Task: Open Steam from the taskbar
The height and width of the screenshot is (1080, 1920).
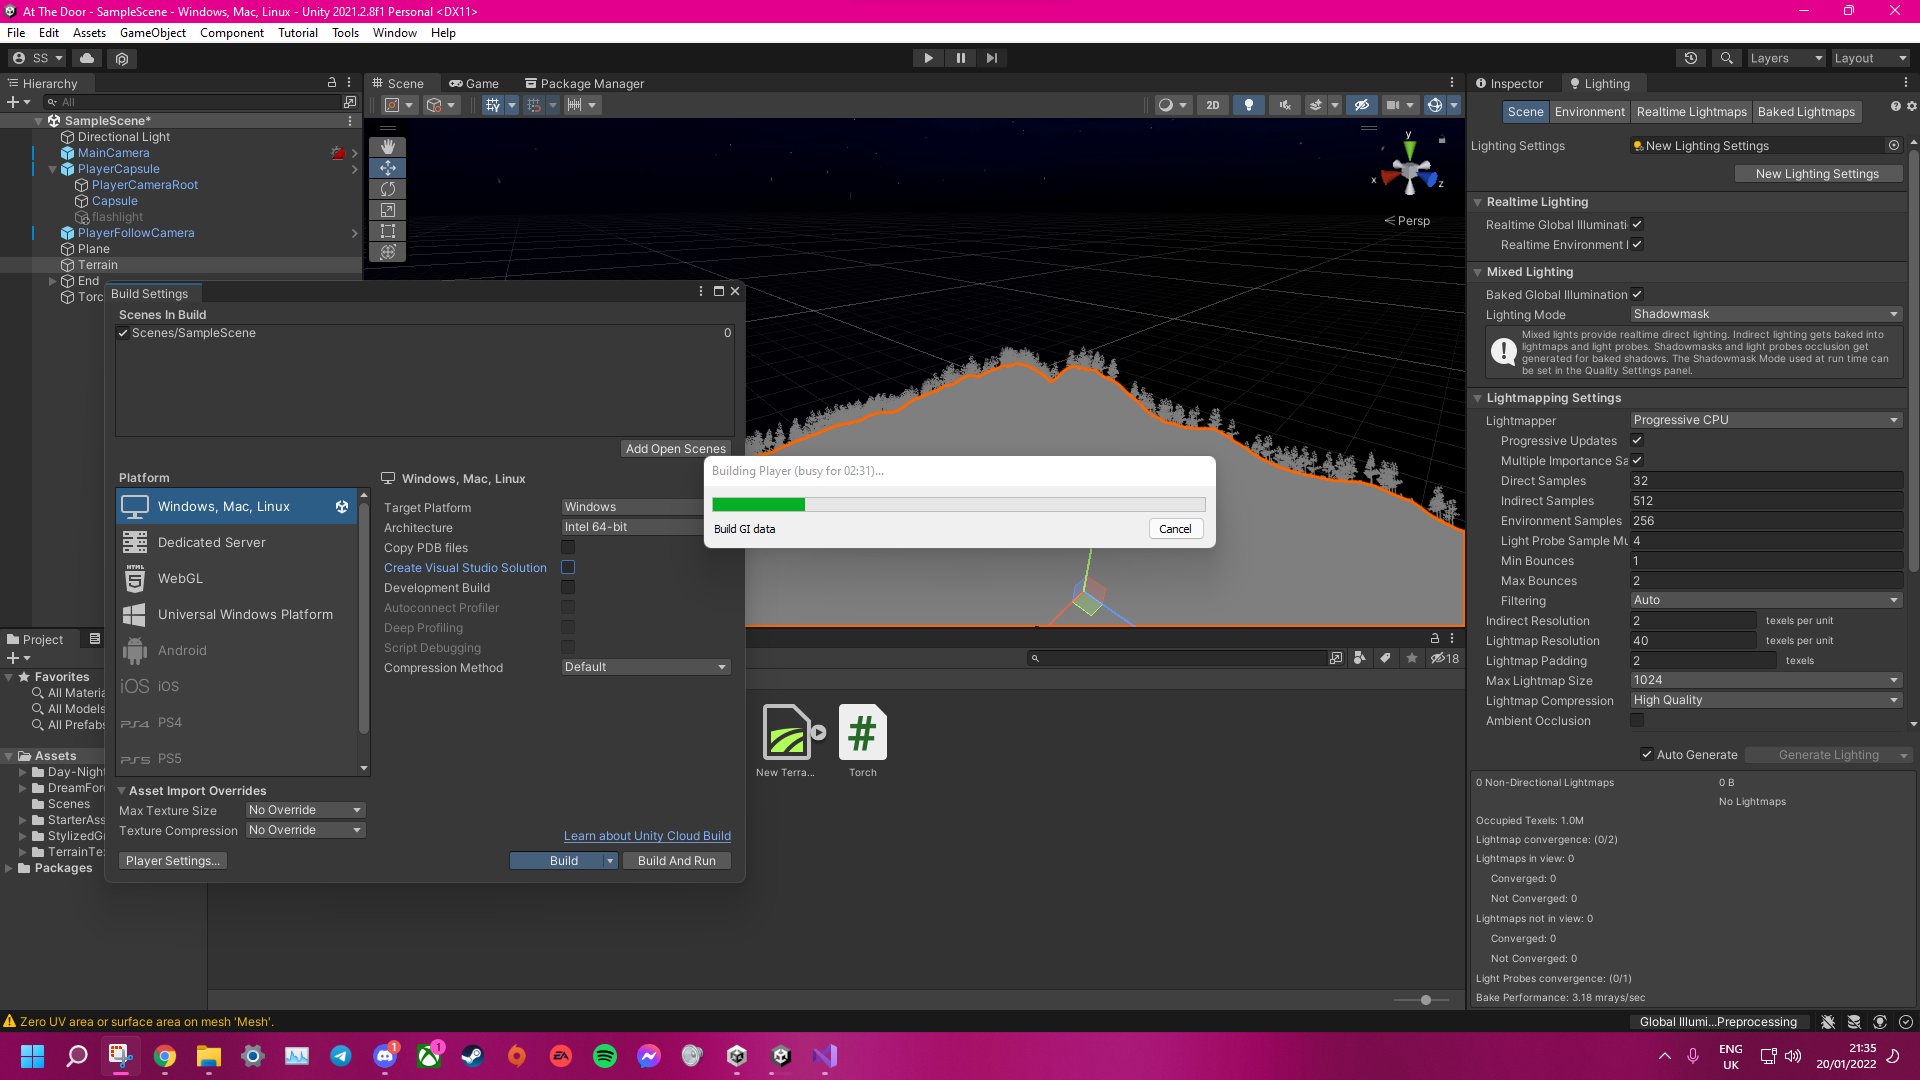Action: 472,1056
